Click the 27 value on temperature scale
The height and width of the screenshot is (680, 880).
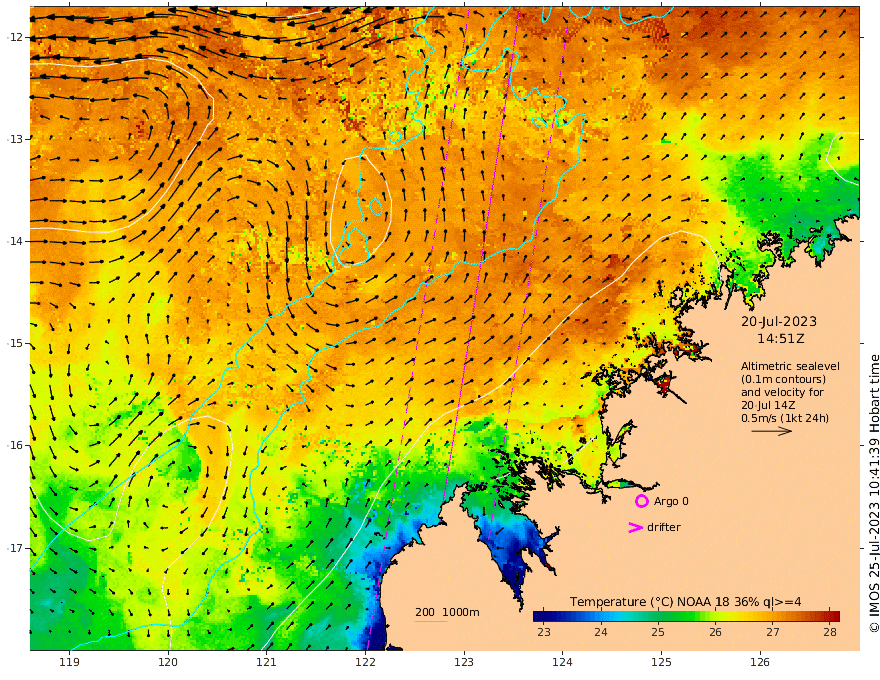pos(773,632)
